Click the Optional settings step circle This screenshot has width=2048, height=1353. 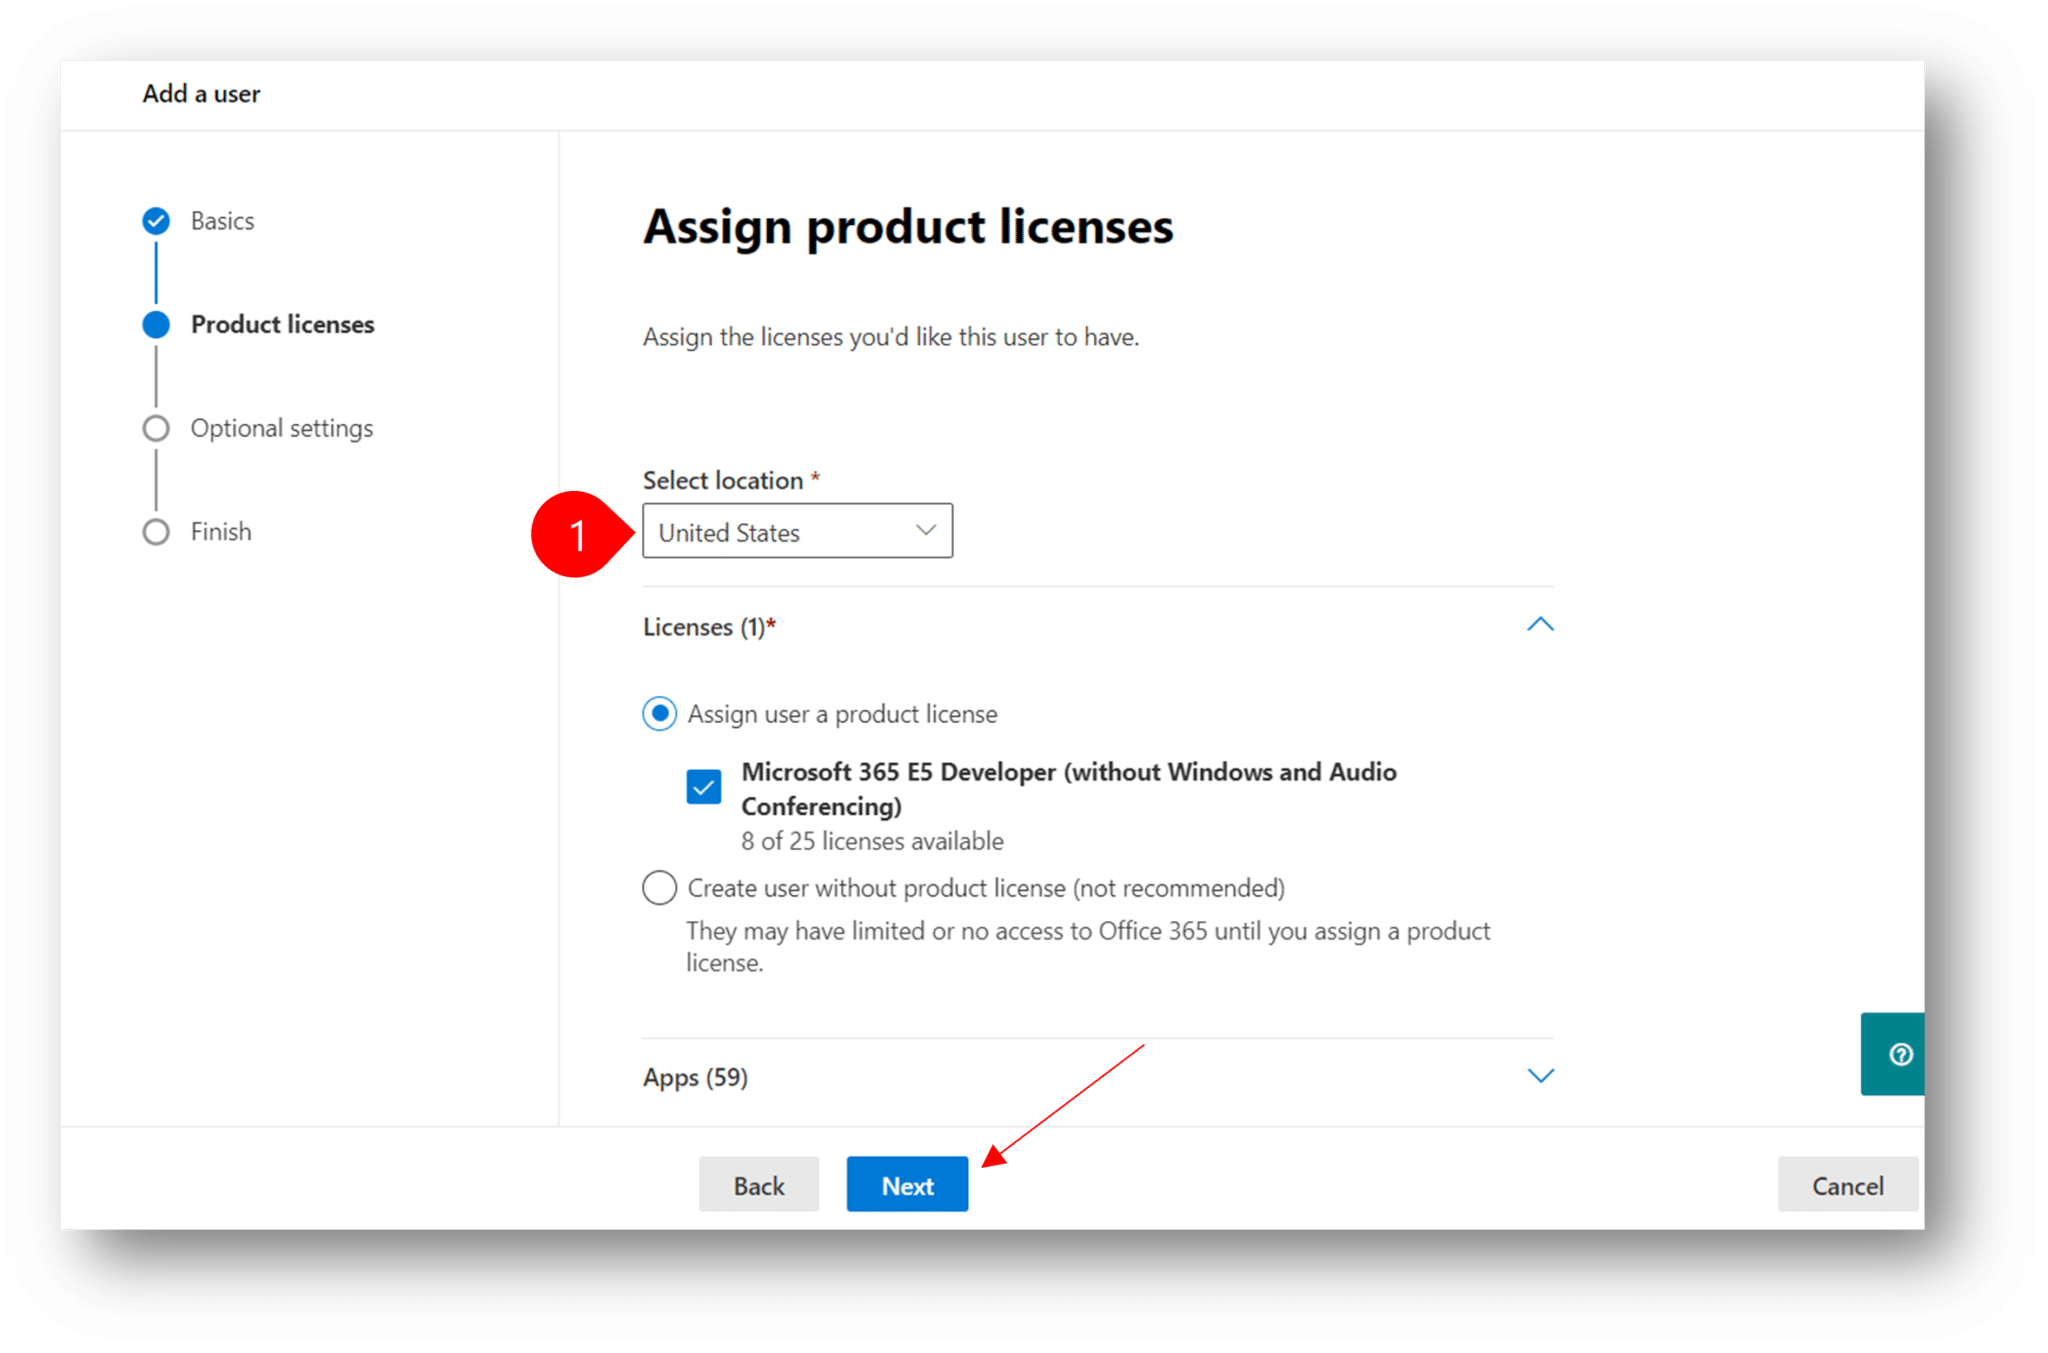tap(156, 429)
